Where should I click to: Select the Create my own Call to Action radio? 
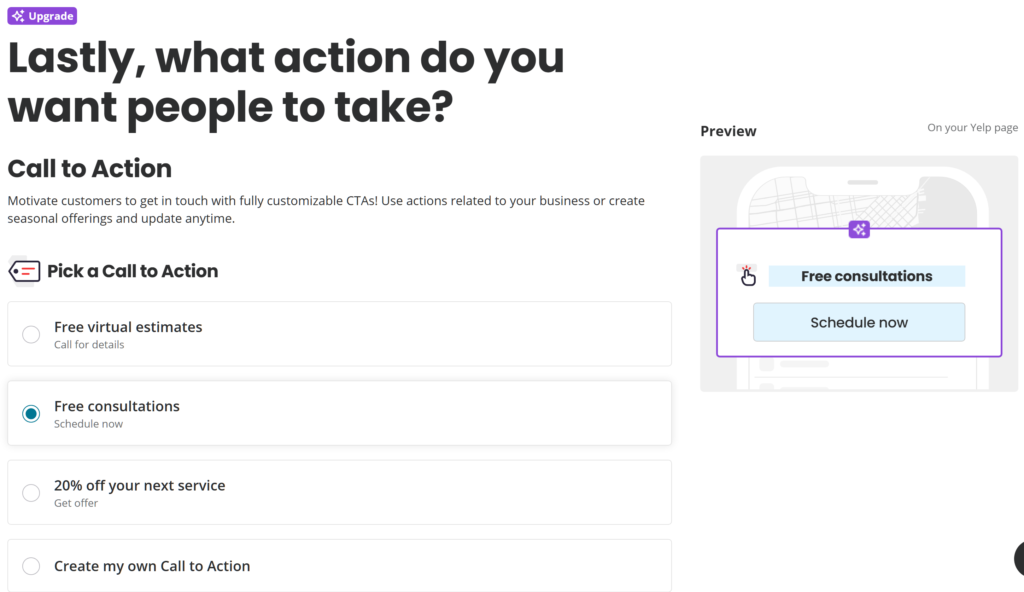(x=31, y=566)
